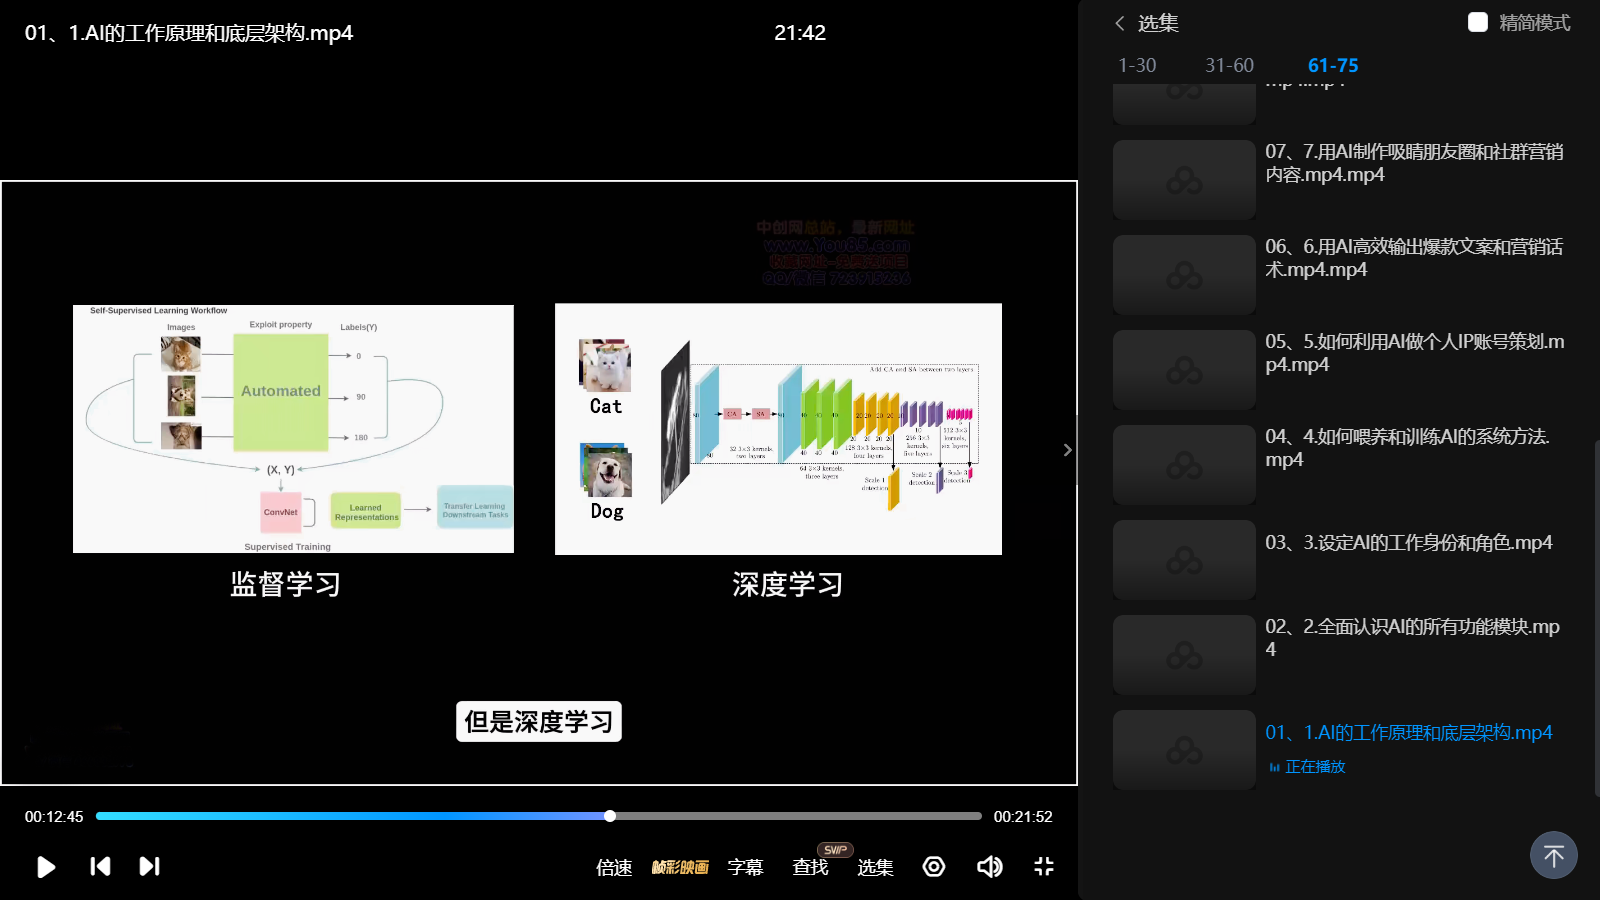Play video 03 设定AI的工作身份和角色
Image resolution: width=1600 pixels, height=900 pixels.
pos(1408,543)
